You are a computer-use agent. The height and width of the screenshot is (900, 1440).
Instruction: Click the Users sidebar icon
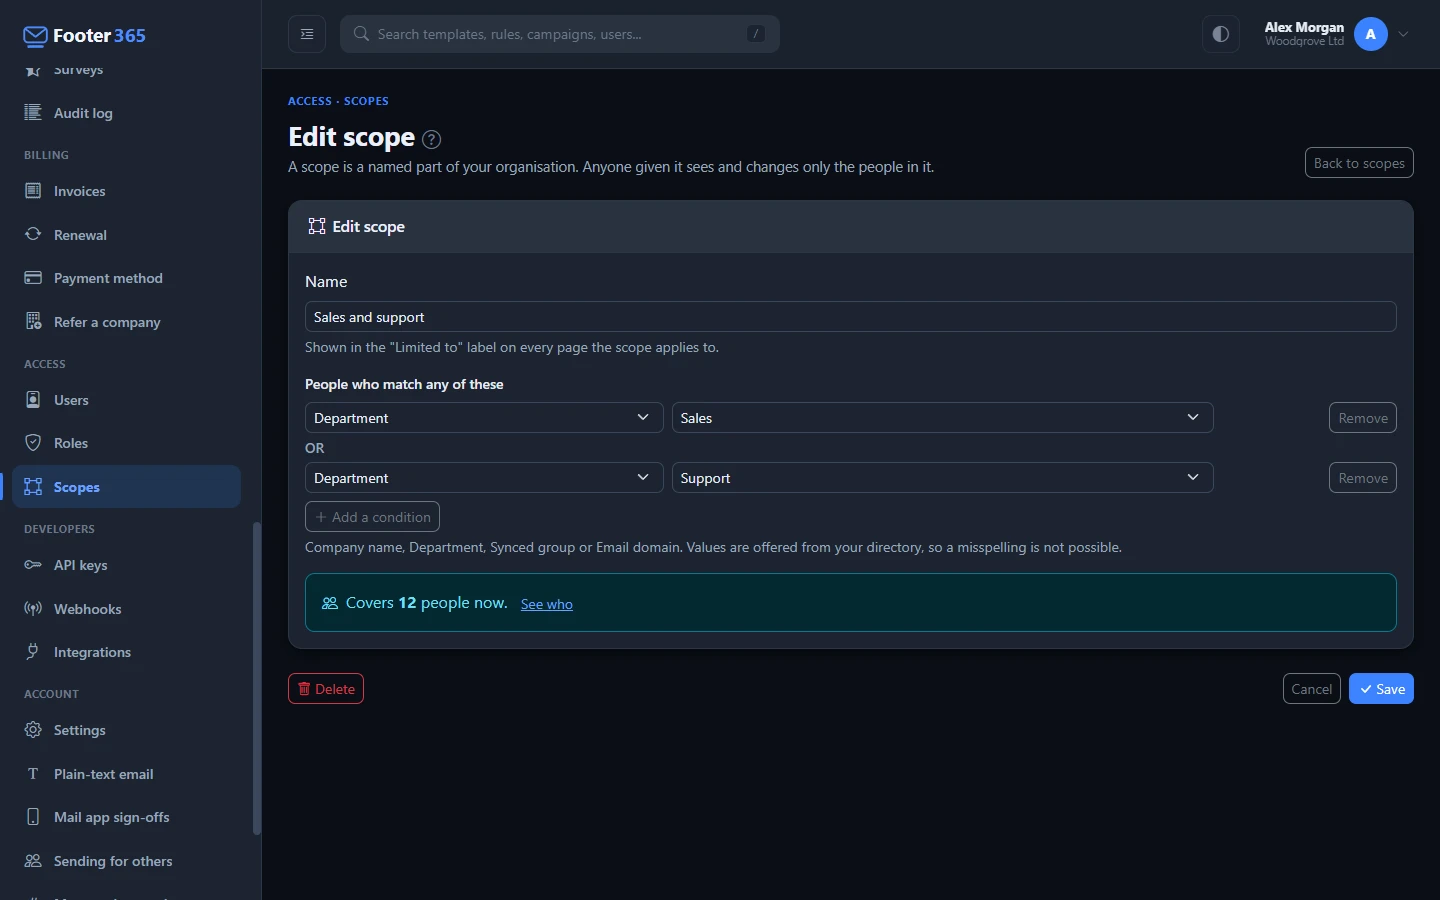[x=33, y=400]
